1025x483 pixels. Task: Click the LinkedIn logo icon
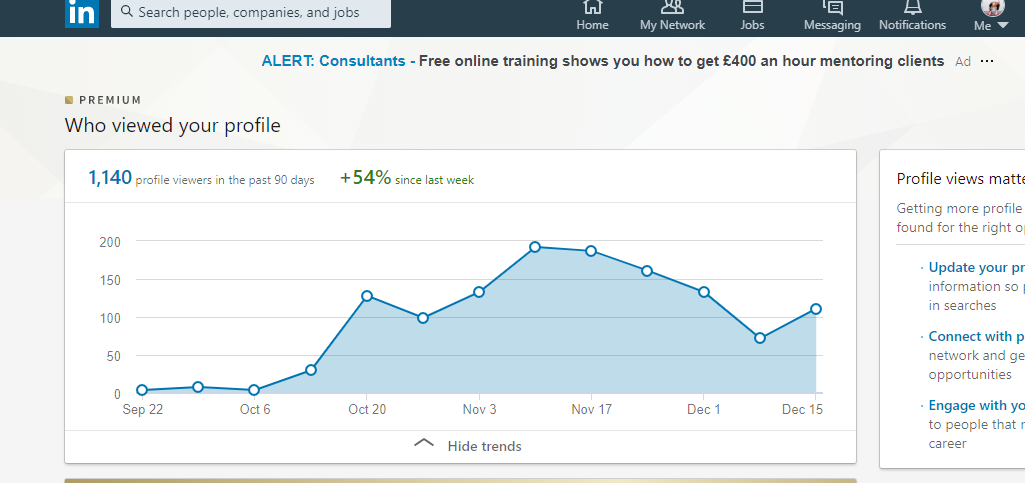coord(81,13)
